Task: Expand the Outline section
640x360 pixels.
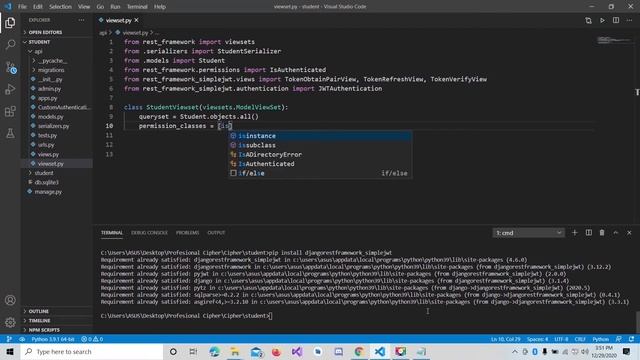Action: point(38,311)
